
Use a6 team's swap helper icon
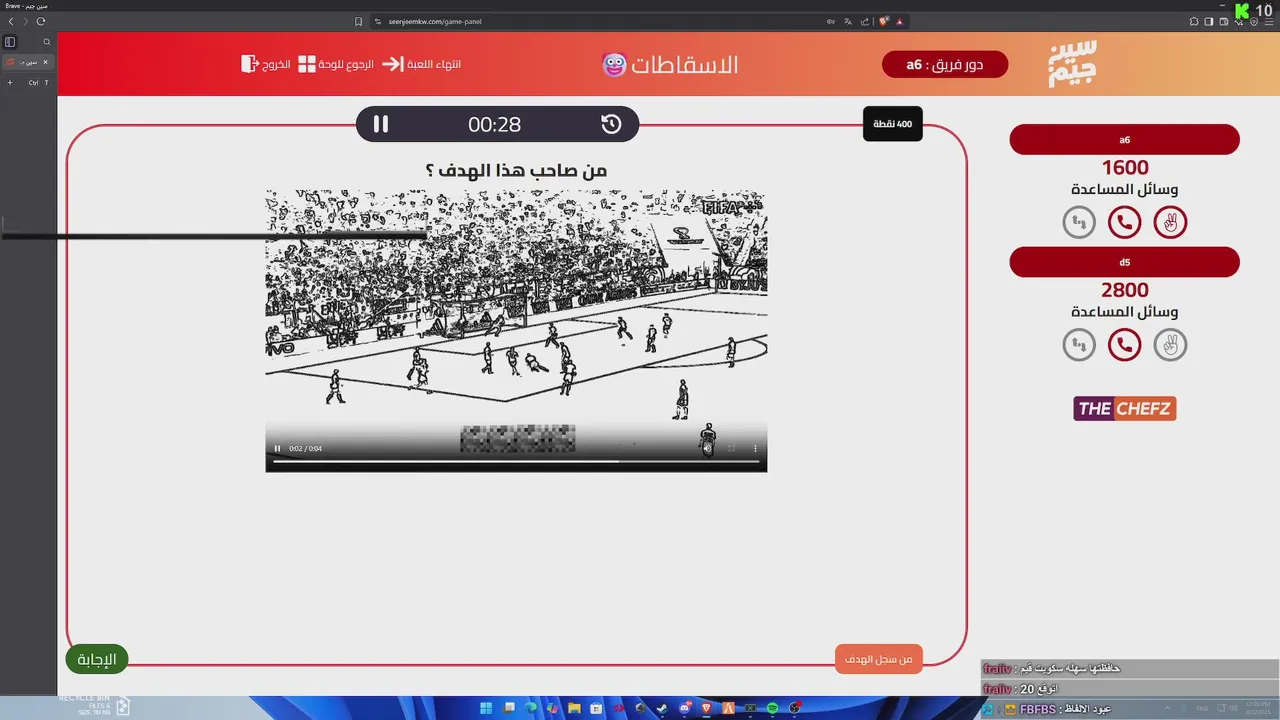[x=1079, y=222]
